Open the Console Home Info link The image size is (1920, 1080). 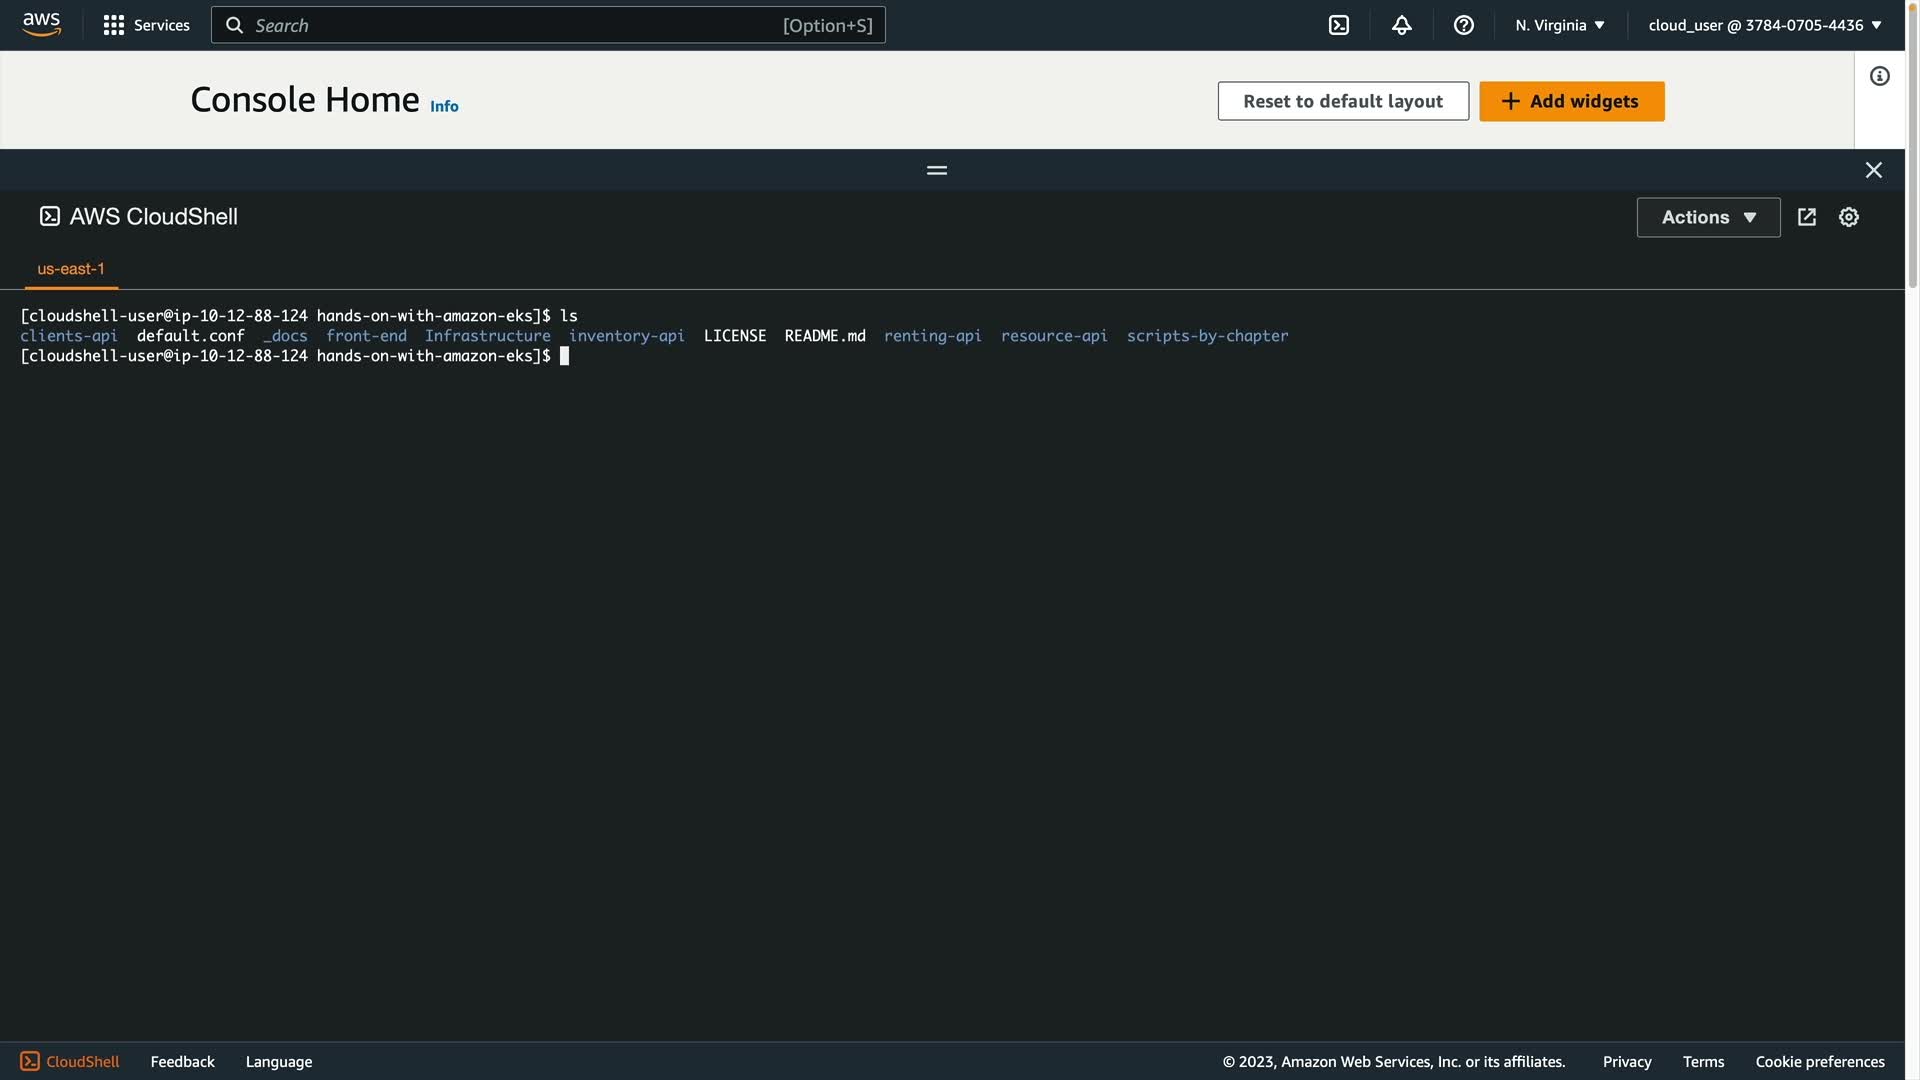(444, 106)
